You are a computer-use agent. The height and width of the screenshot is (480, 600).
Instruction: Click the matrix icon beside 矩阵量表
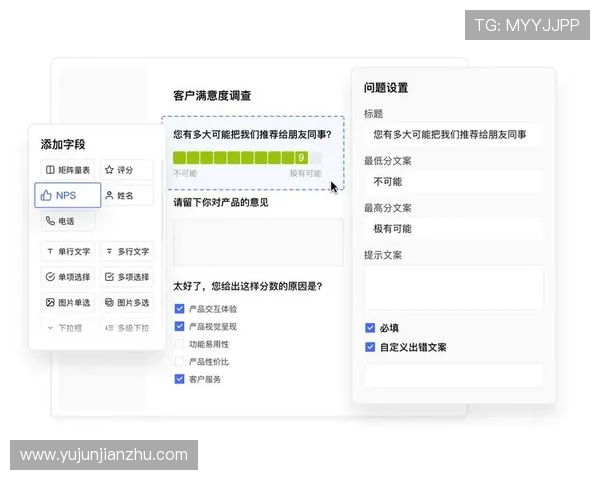click(x=50, y=170)
